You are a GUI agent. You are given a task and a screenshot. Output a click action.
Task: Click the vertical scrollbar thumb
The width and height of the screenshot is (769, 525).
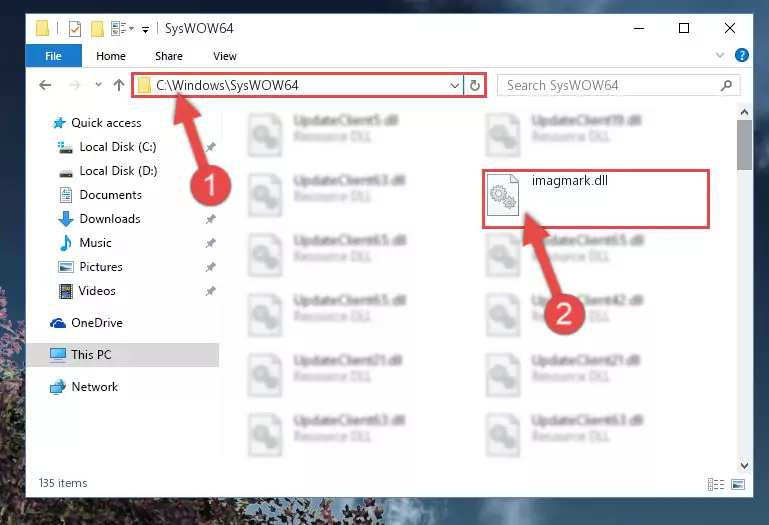(x=744, y=145)
